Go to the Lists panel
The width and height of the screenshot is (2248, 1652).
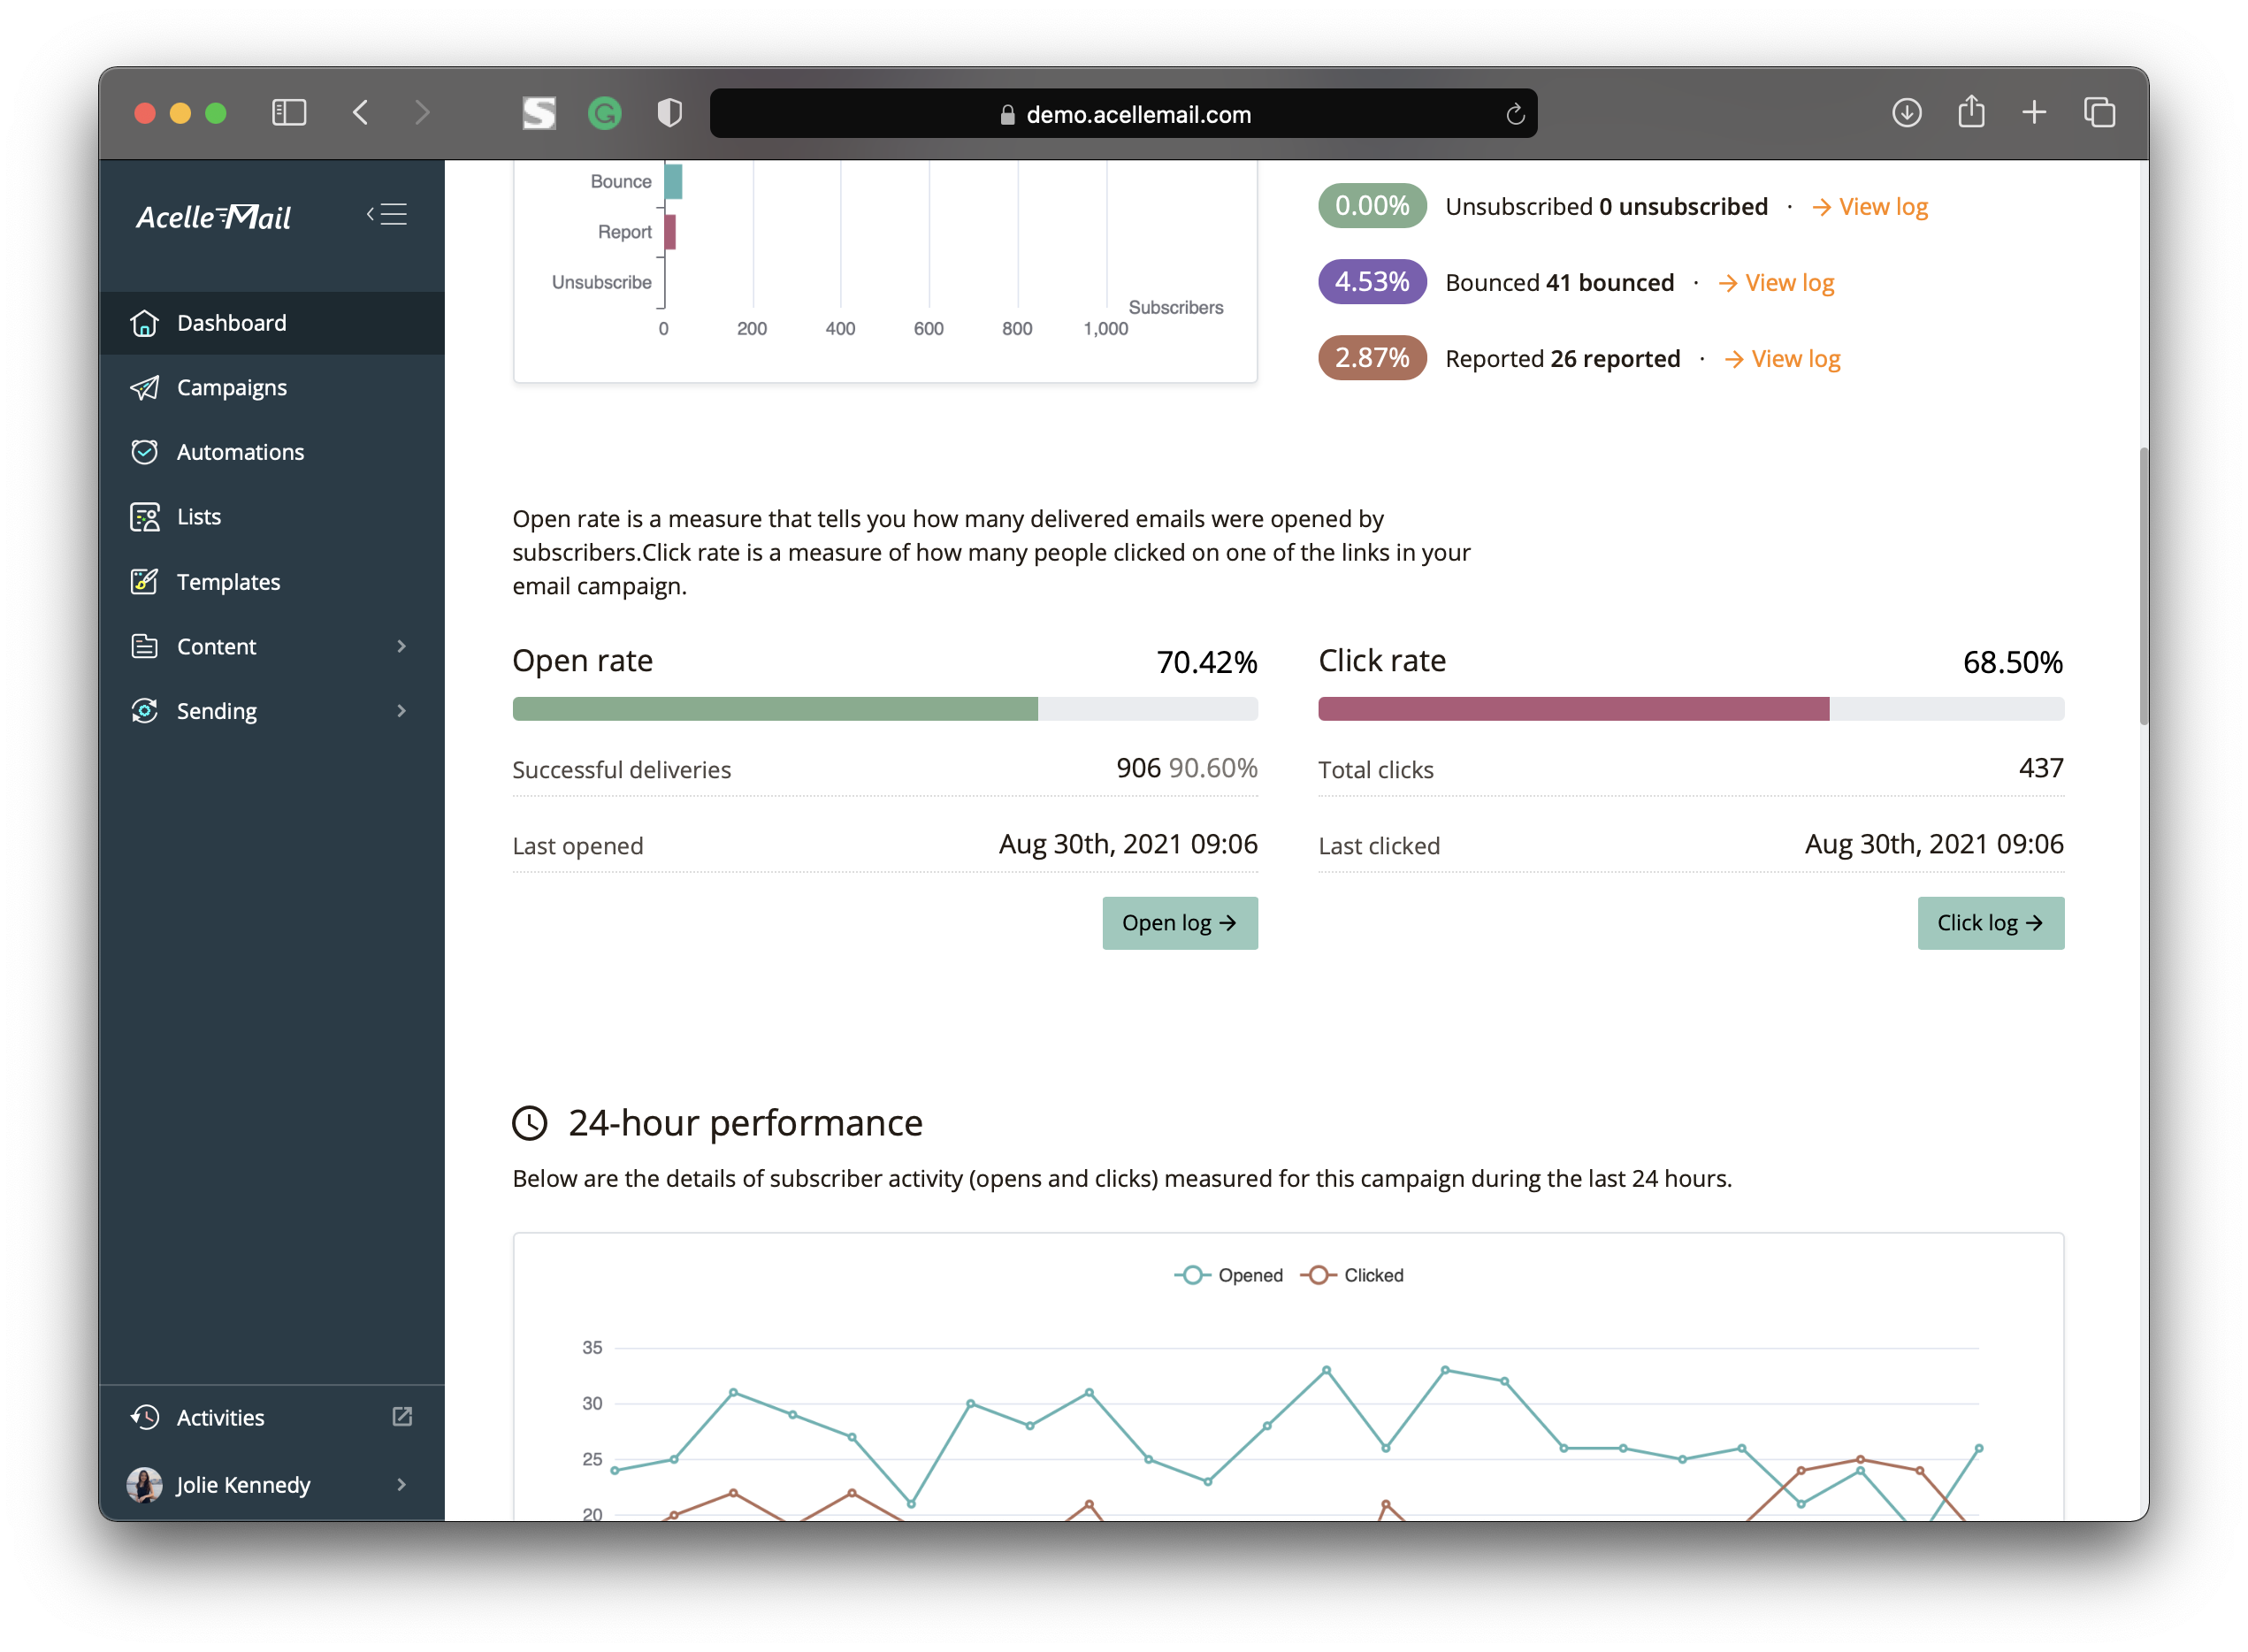[197, 517]
